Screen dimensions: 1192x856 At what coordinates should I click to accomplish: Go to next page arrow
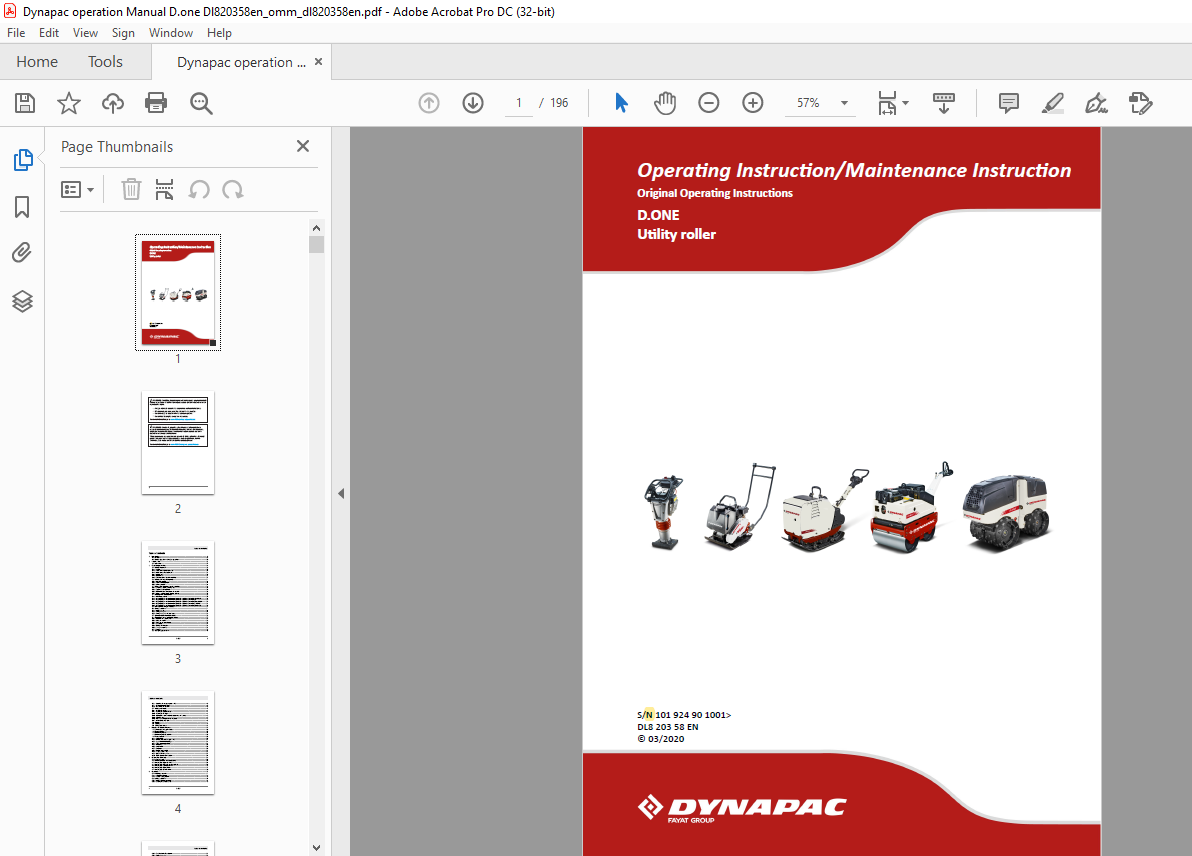click(473, 103)
